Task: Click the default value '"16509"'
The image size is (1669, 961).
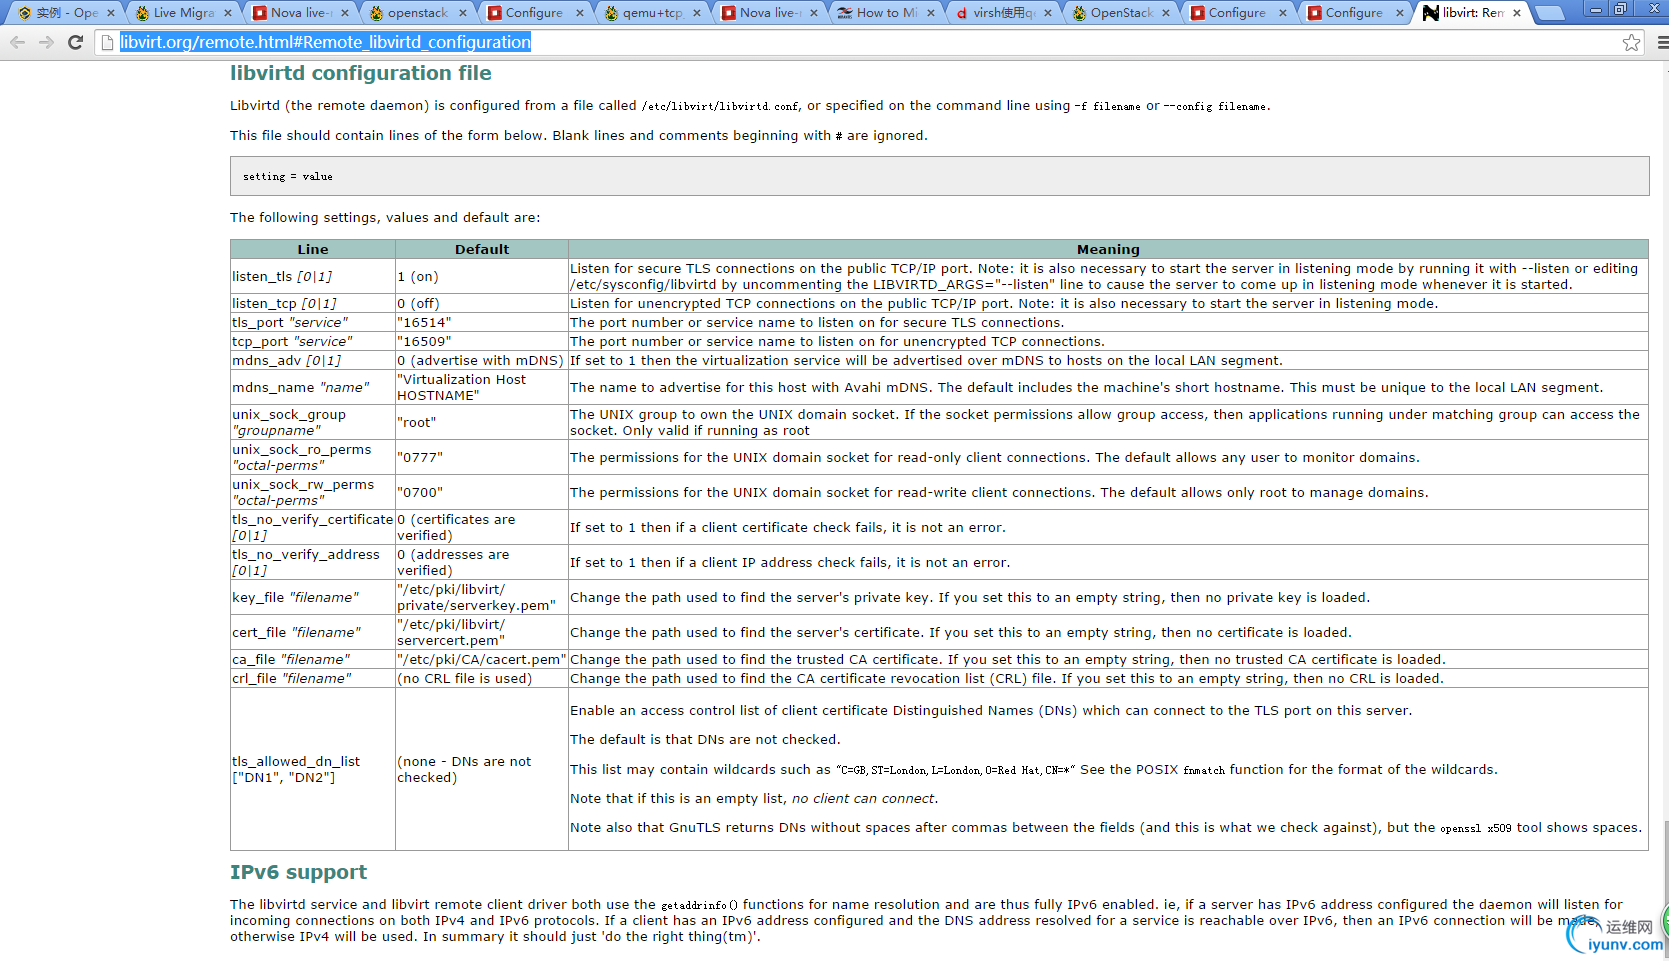Action: pos(424,342)
